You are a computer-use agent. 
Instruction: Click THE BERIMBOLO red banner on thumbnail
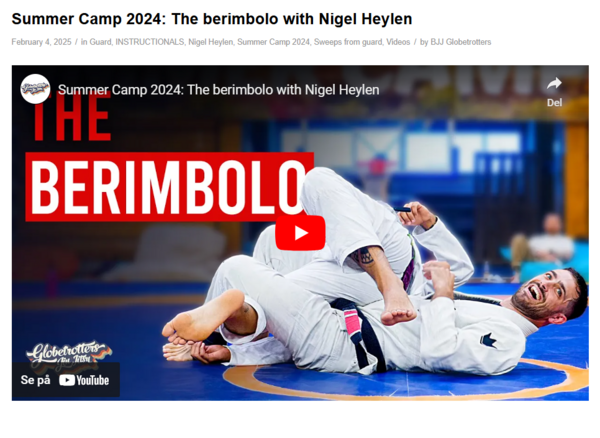(x=170, y=186)
